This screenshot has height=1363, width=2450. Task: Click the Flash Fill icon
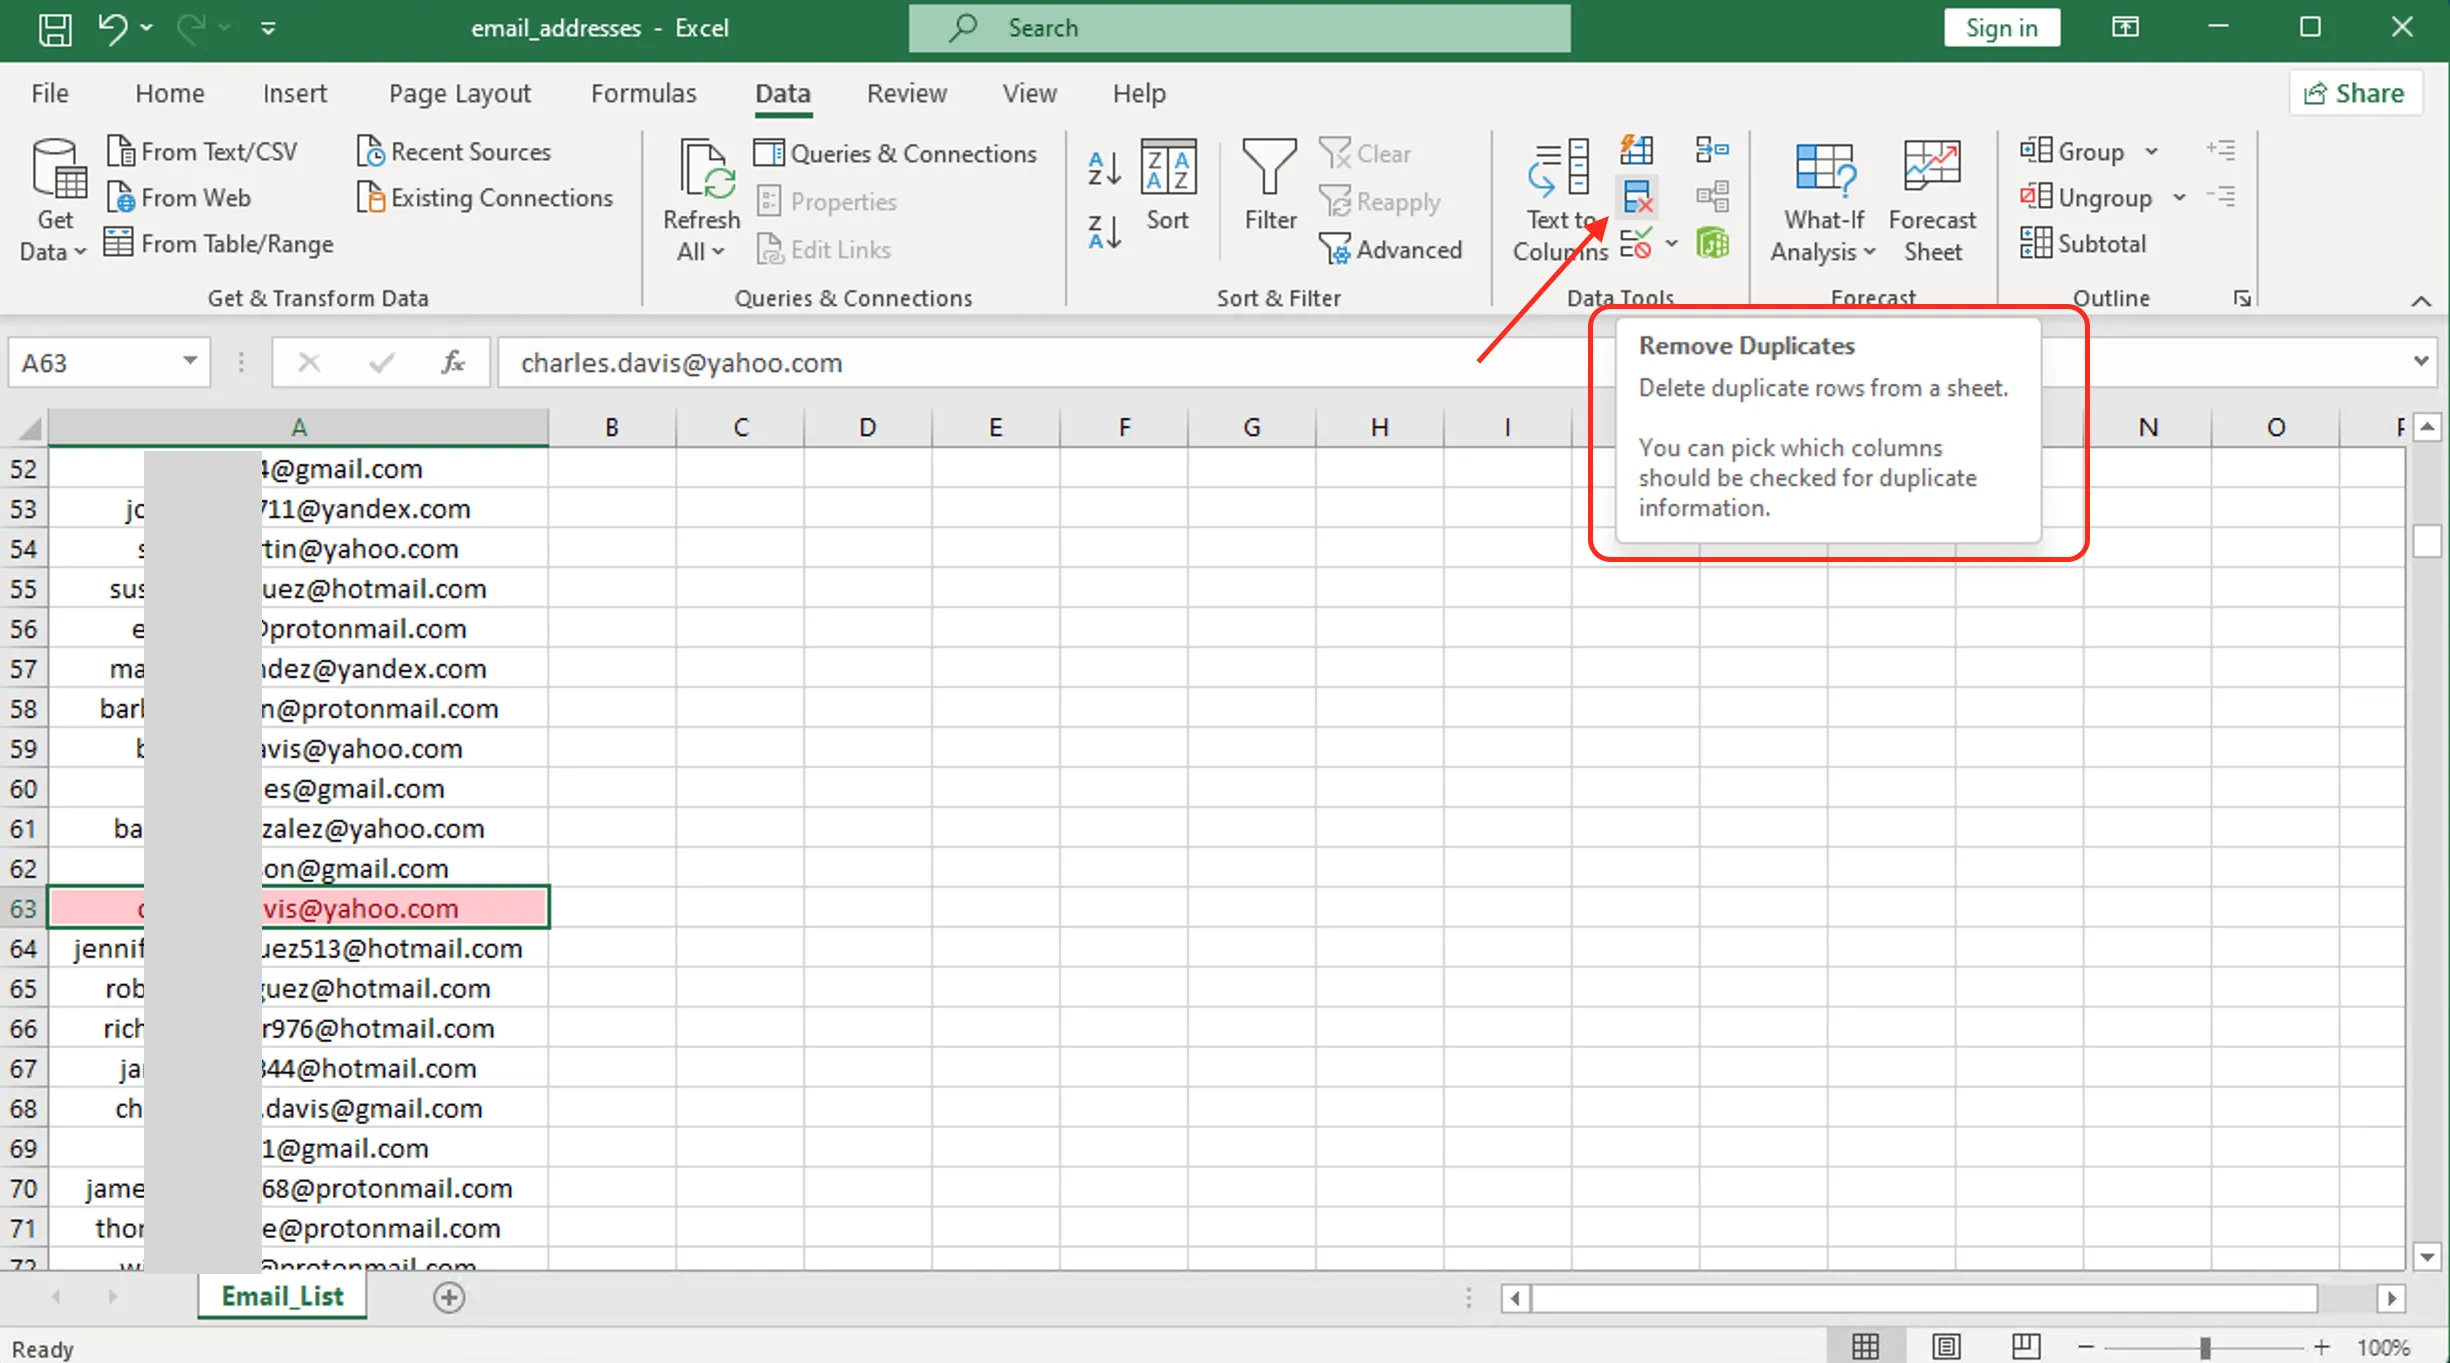click(1638, 150)
